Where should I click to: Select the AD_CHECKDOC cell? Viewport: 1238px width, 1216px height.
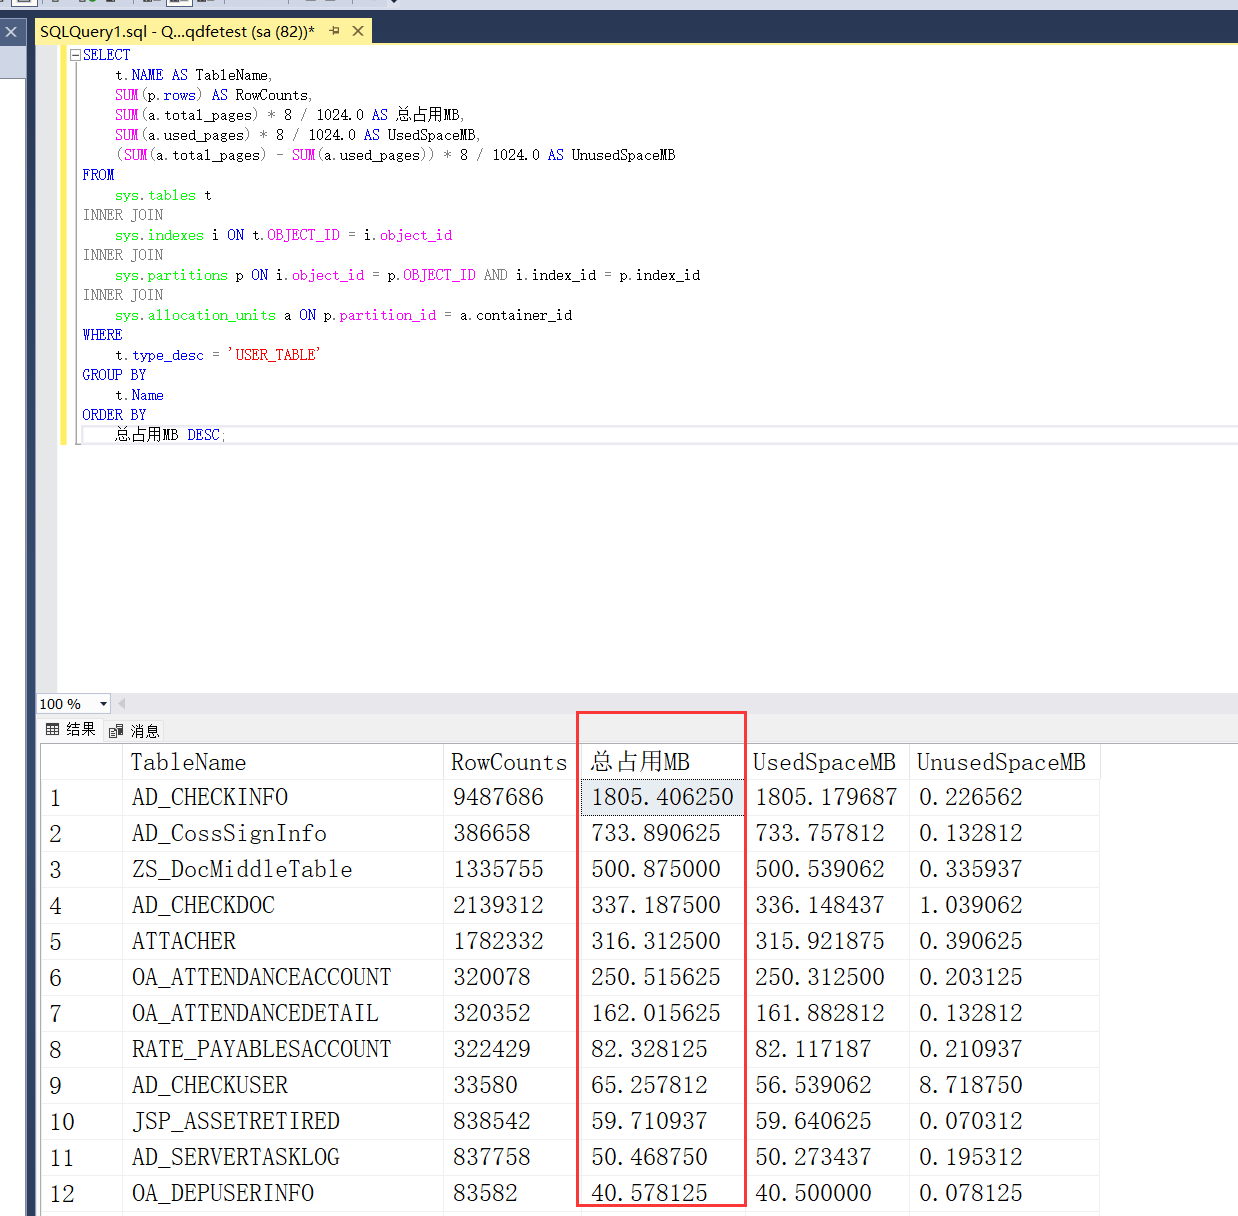pyautogui.click(x=283, y=905)
